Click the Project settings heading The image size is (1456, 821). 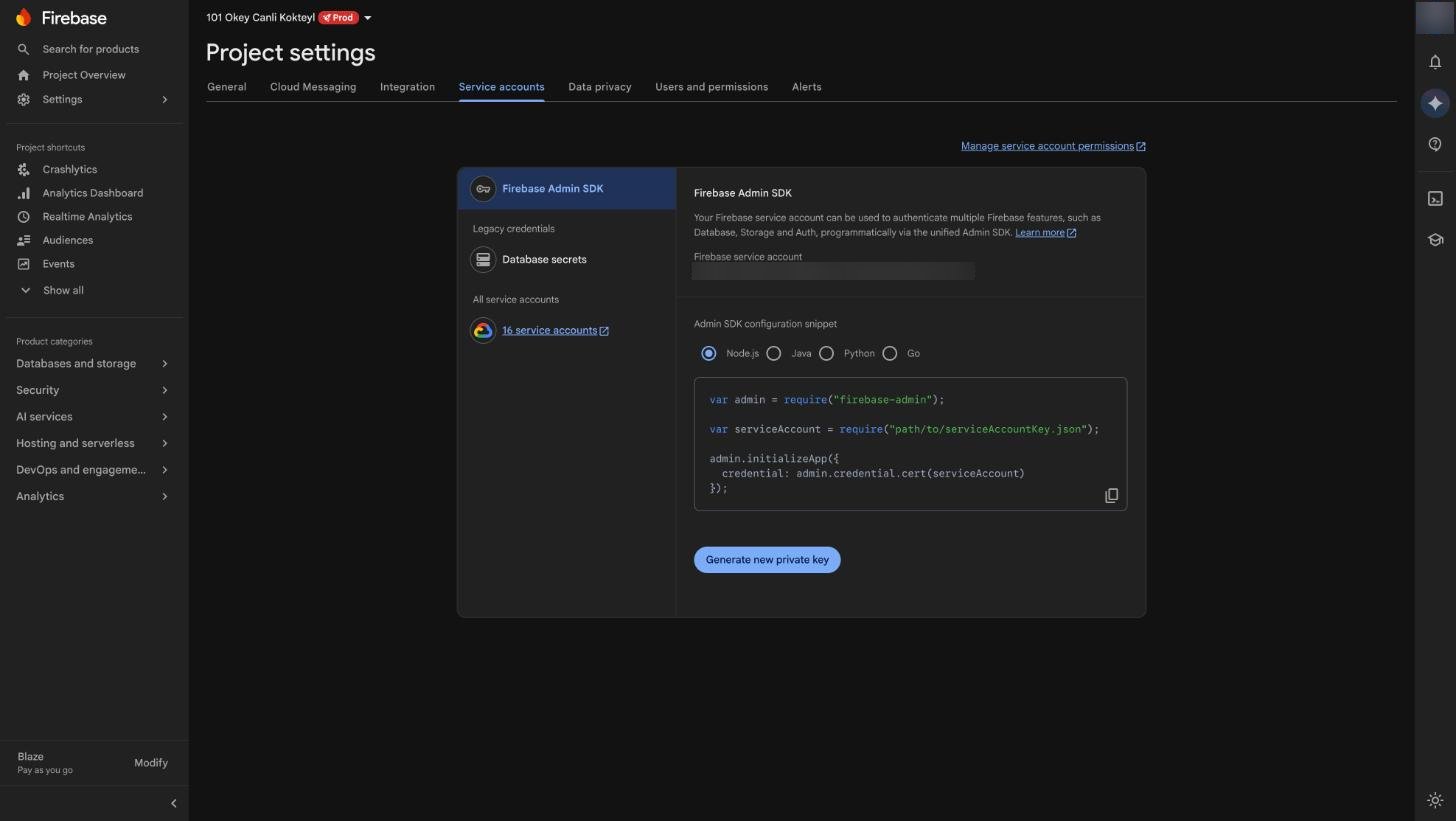pyautogui.click(x=291, y=53)
